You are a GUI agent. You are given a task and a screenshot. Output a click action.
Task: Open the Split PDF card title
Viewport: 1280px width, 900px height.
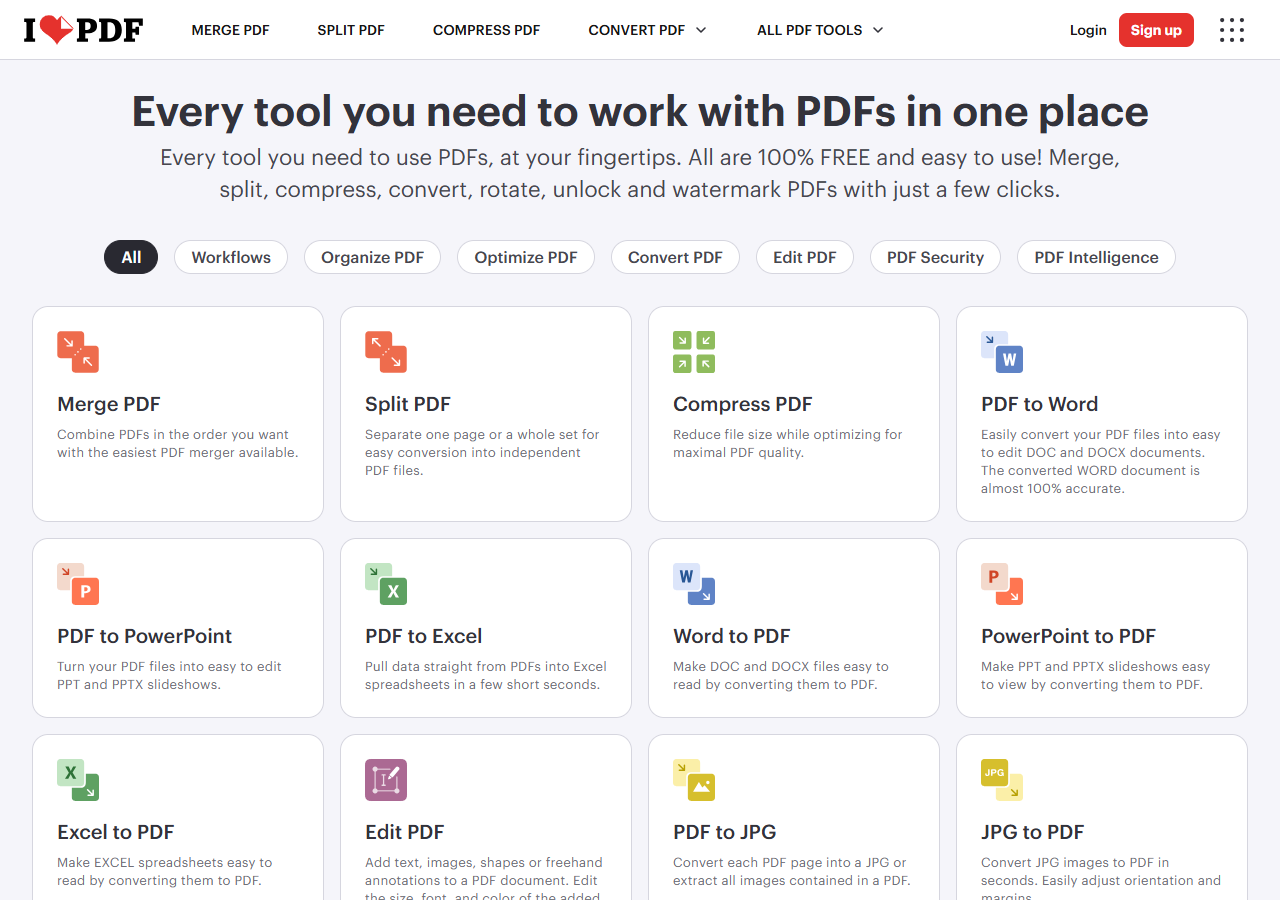tap(408, 404)
